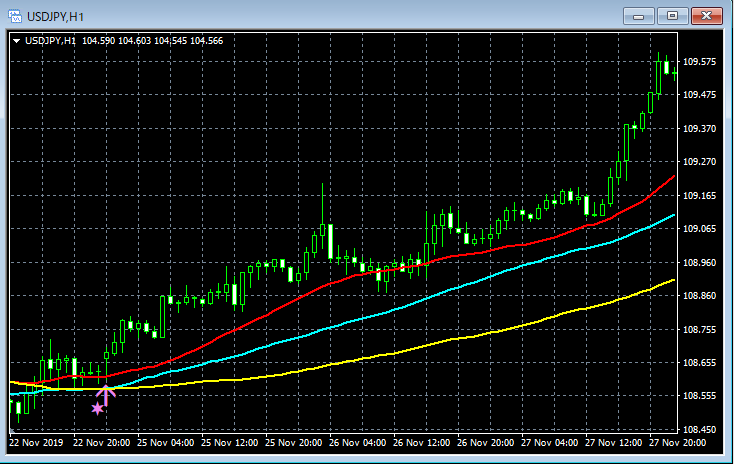The height and width of the screenshot is (464, 735).
Task: Click the 26 Nov 04:00 time label
Action: (x=358, y=443)
